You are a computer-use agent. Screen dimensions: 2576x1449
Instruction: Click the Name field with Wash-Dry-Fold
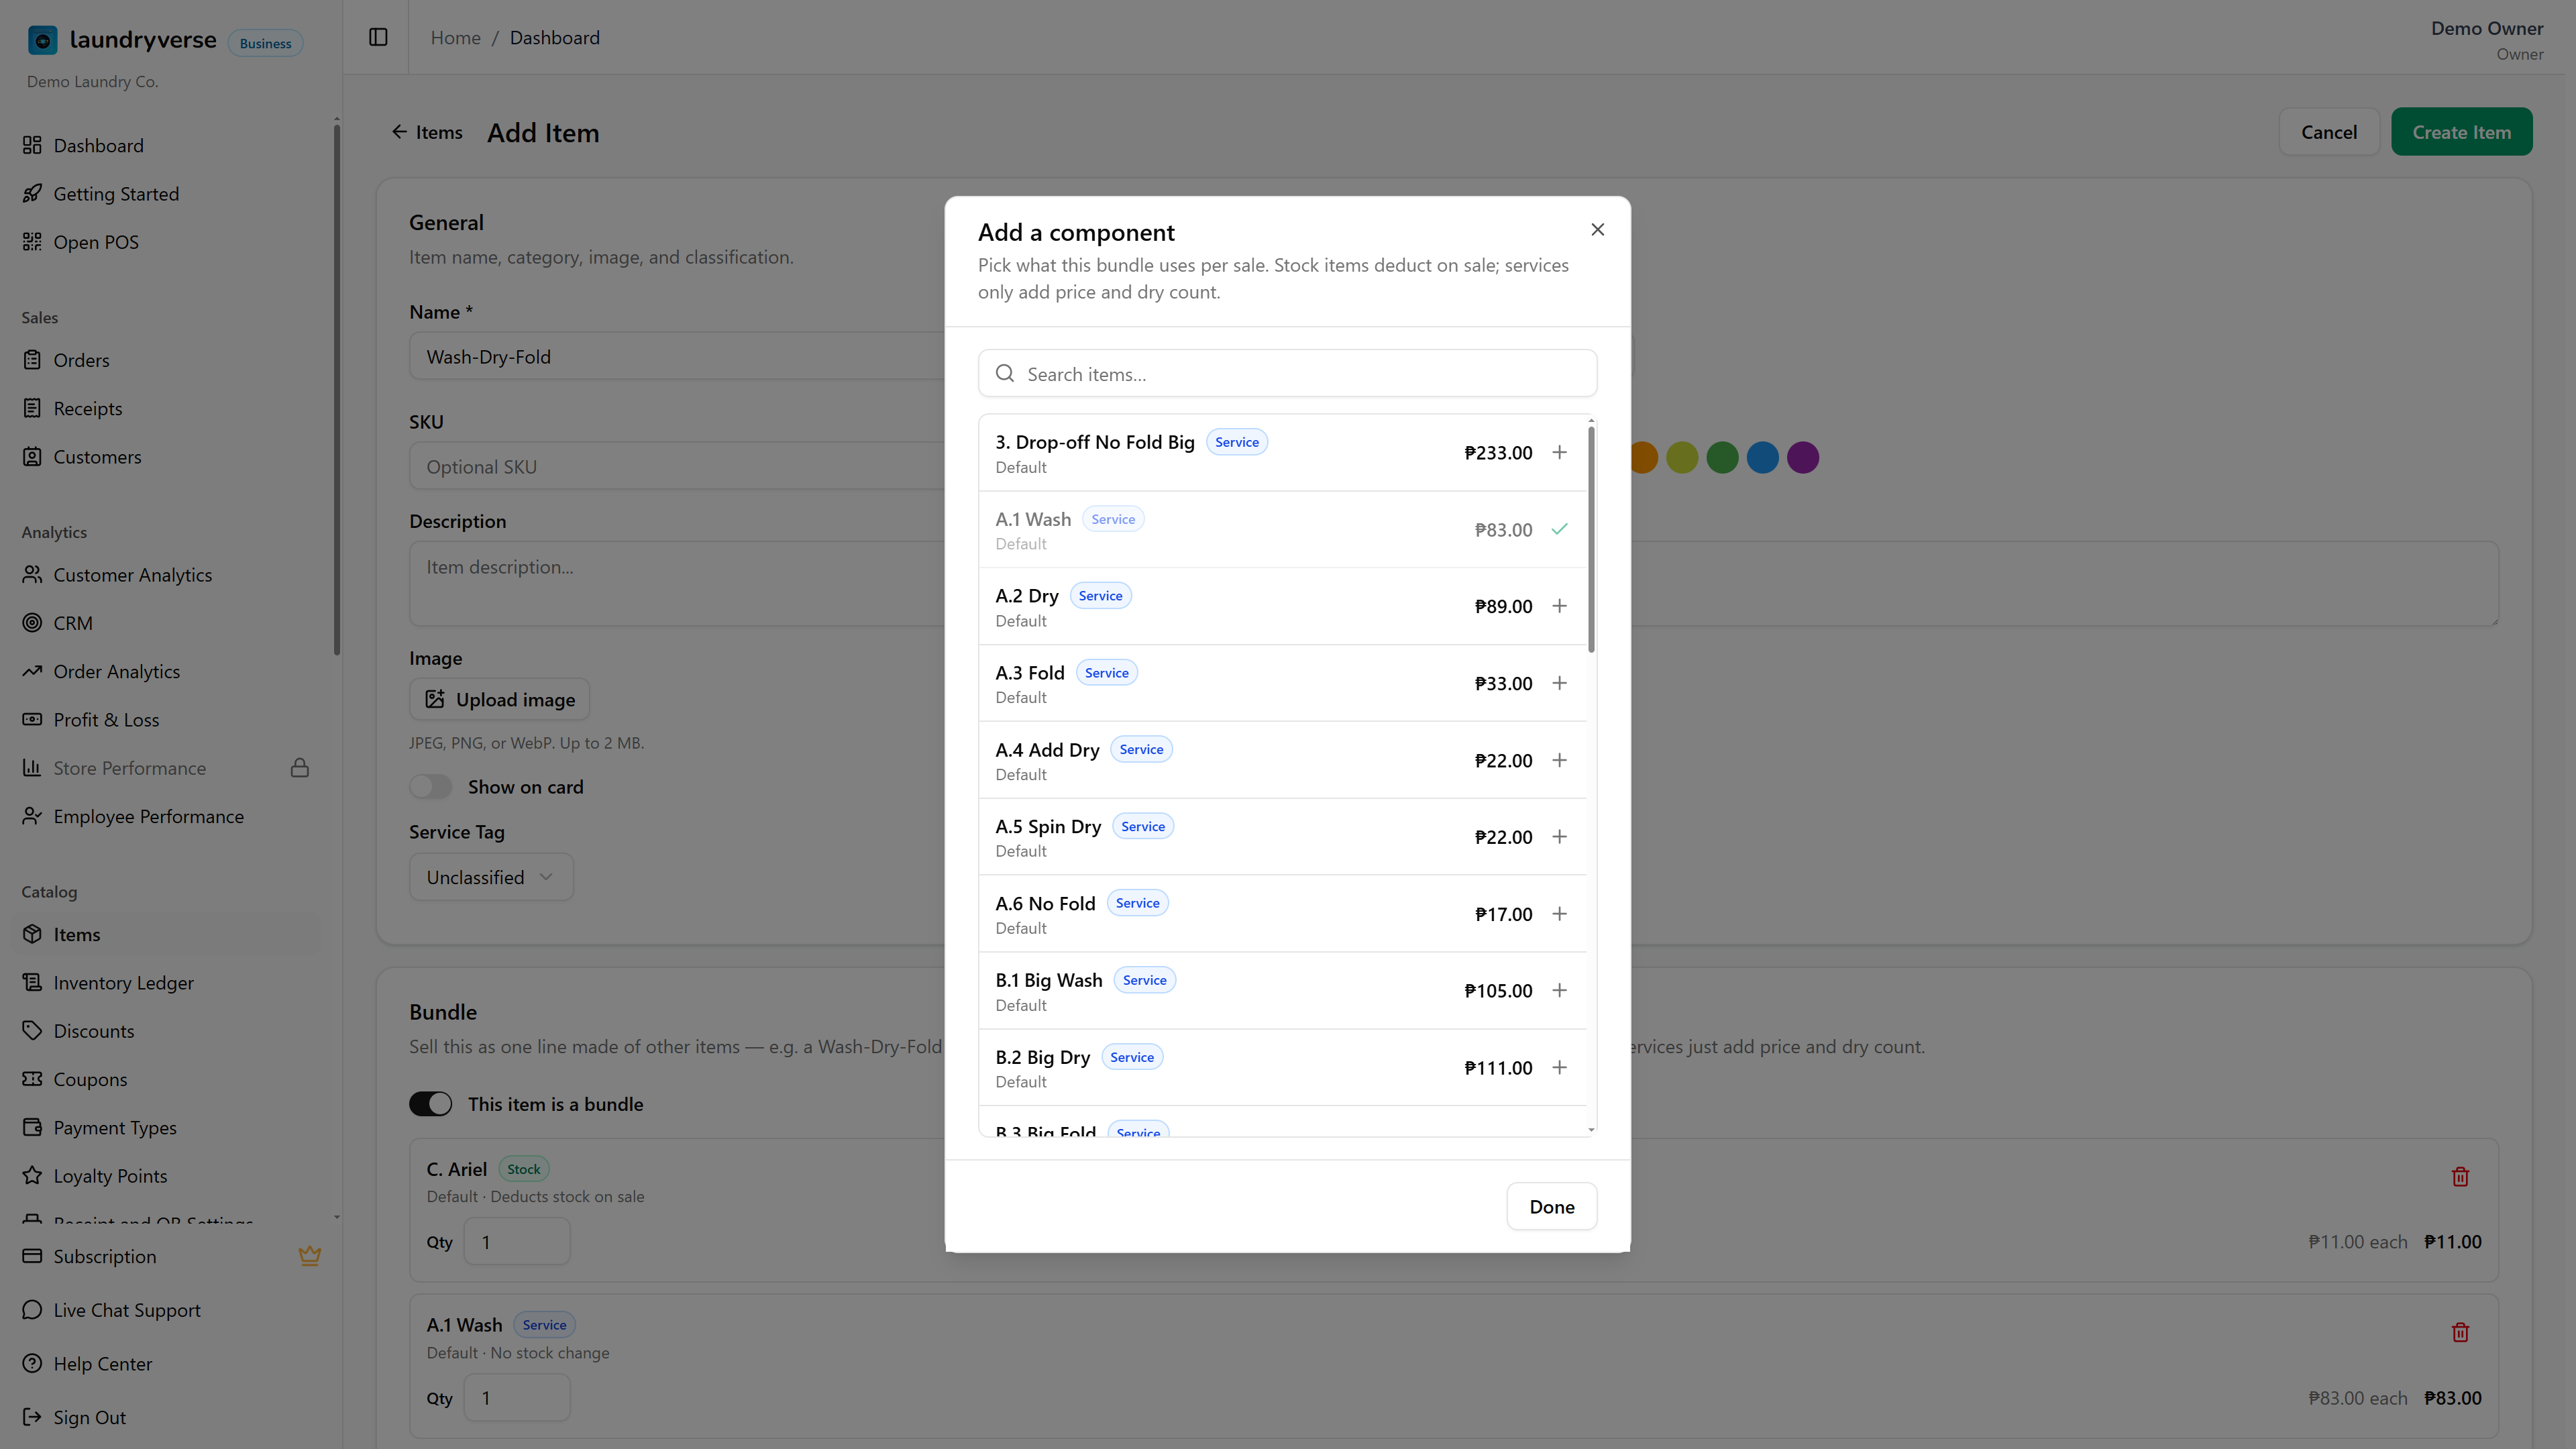coord(677,357)
